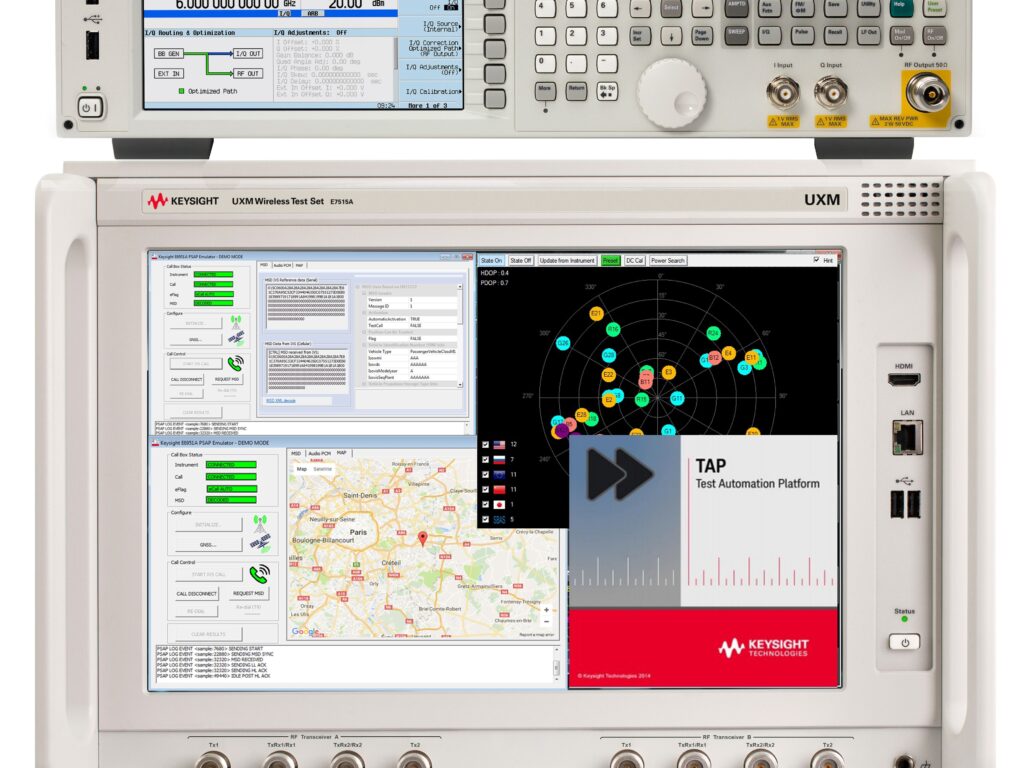Image resolution: width=1024 pixels, height=768 pixels.
Task: Click the Update from Instrument control
Action: pos(567,260)
